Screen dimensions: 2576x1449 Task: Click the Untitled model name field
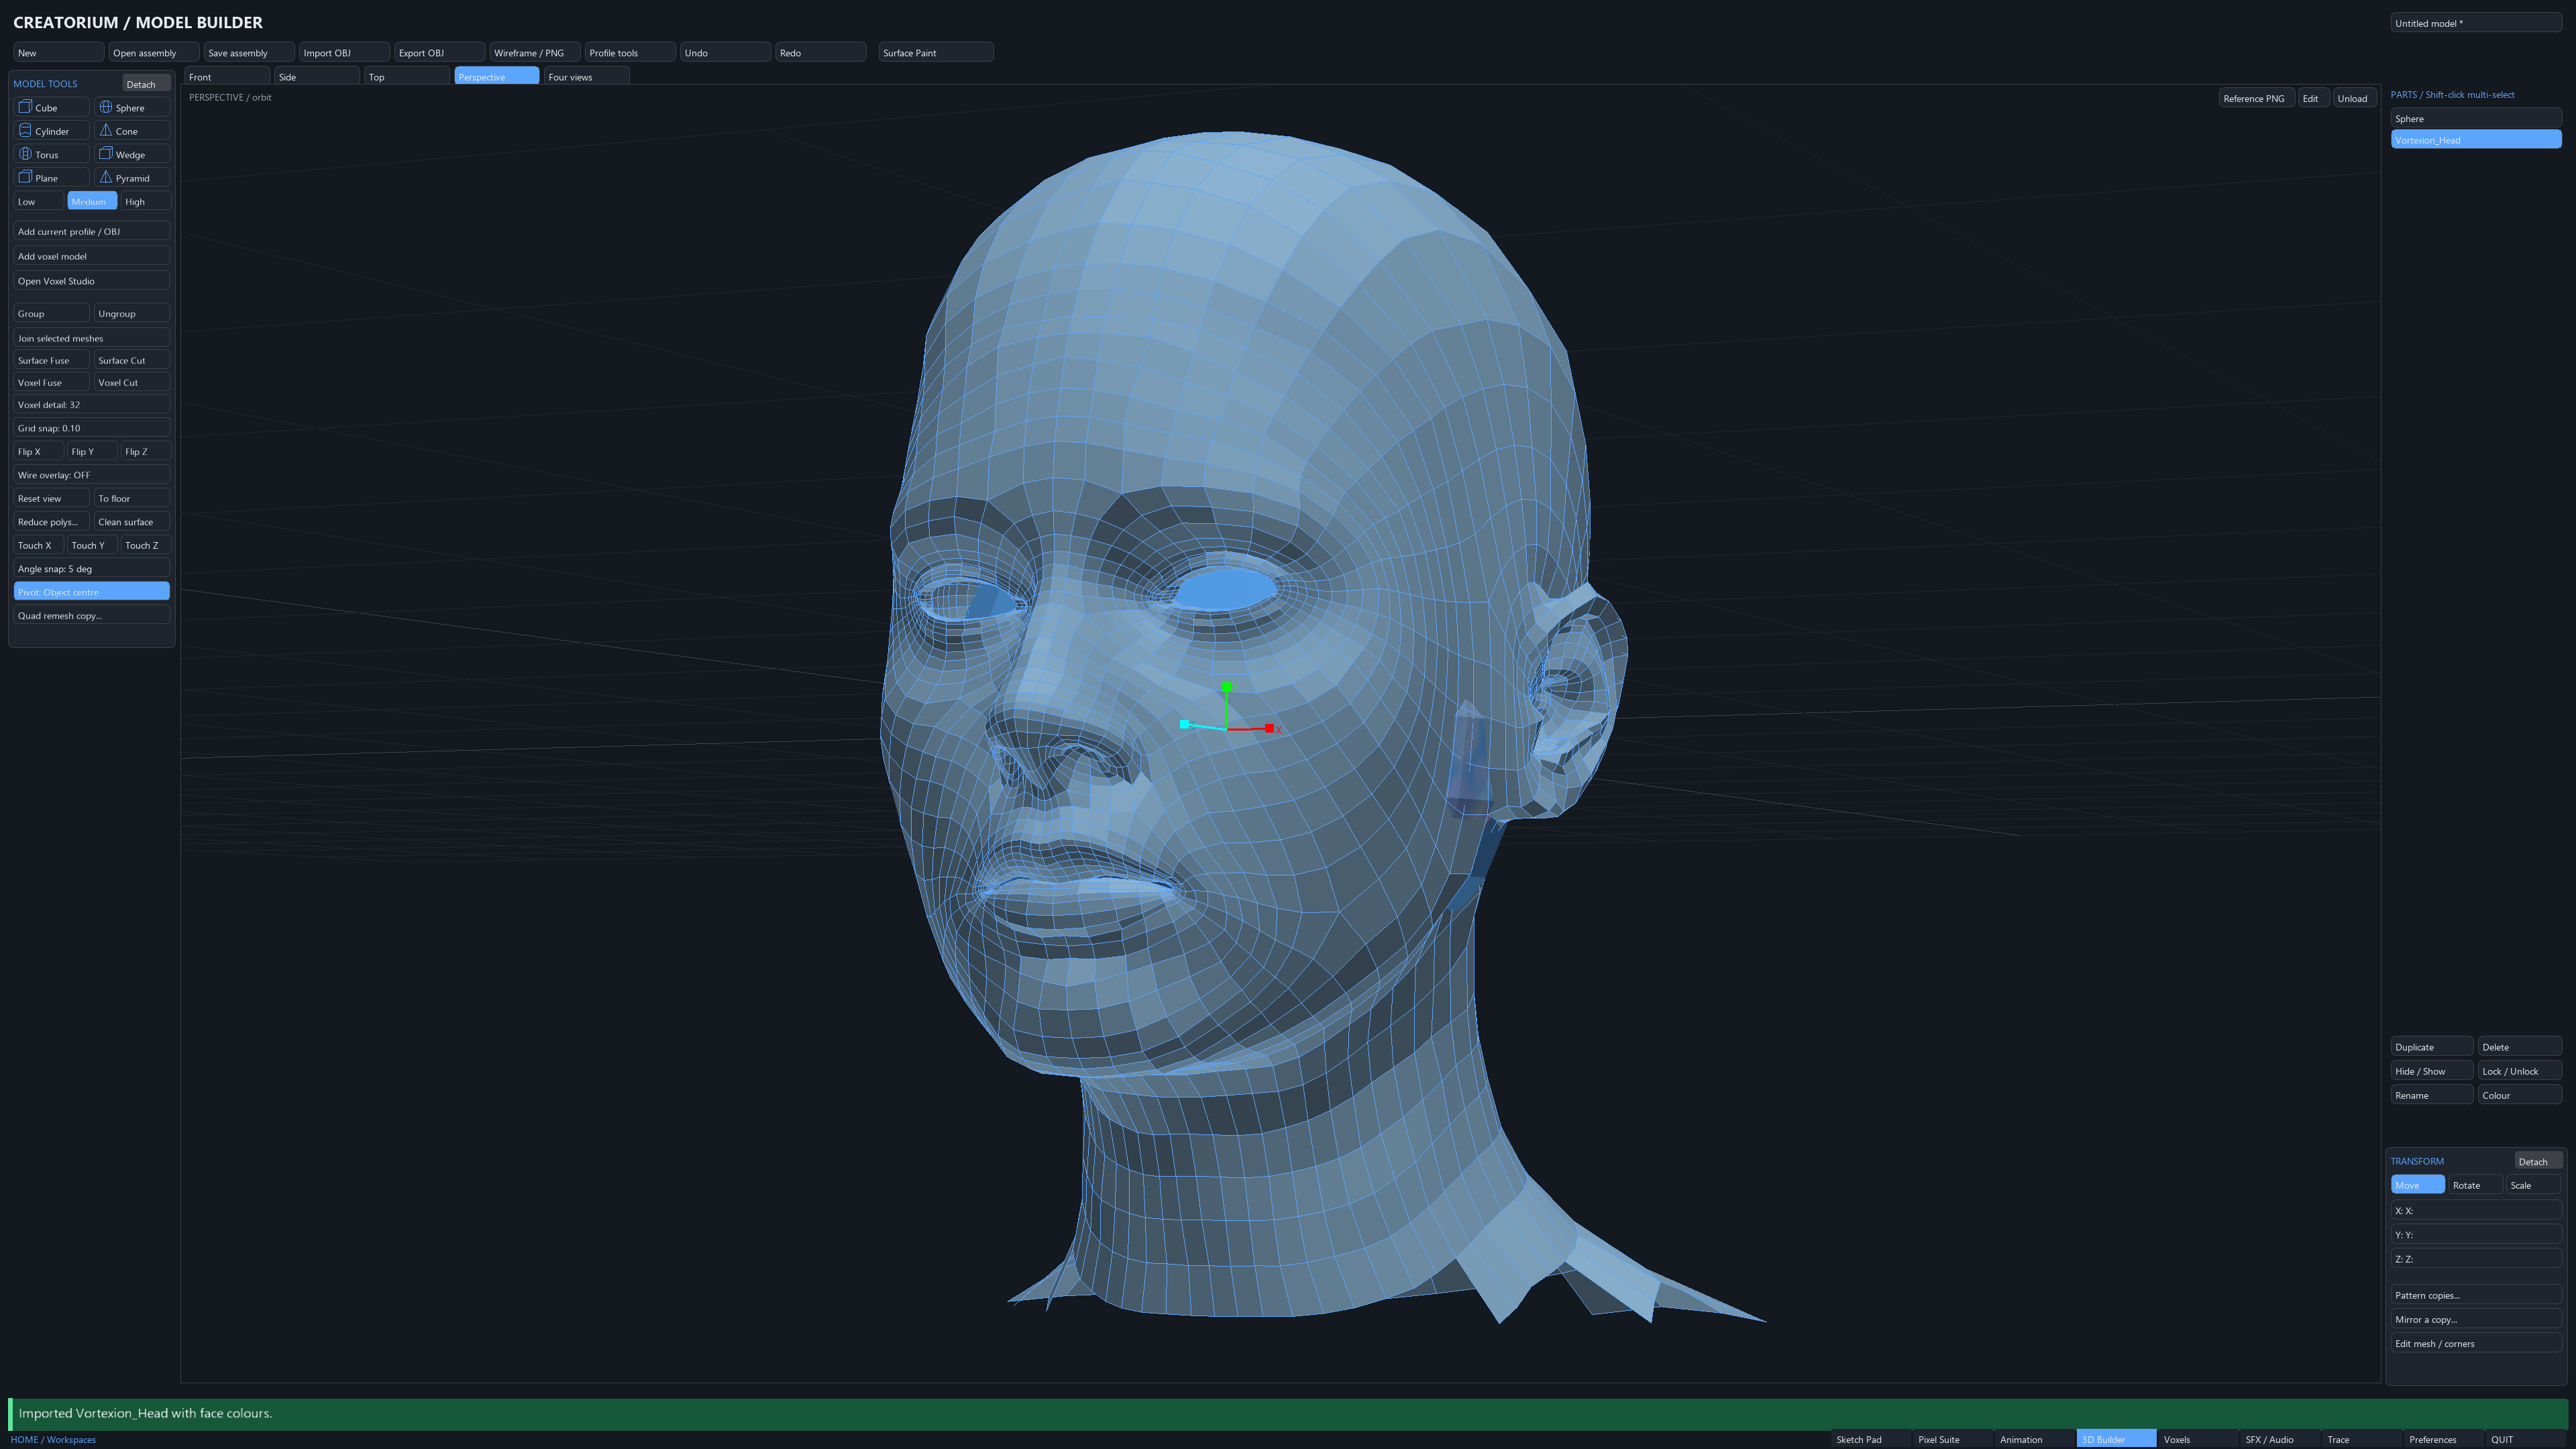[x=2476, y=23]
